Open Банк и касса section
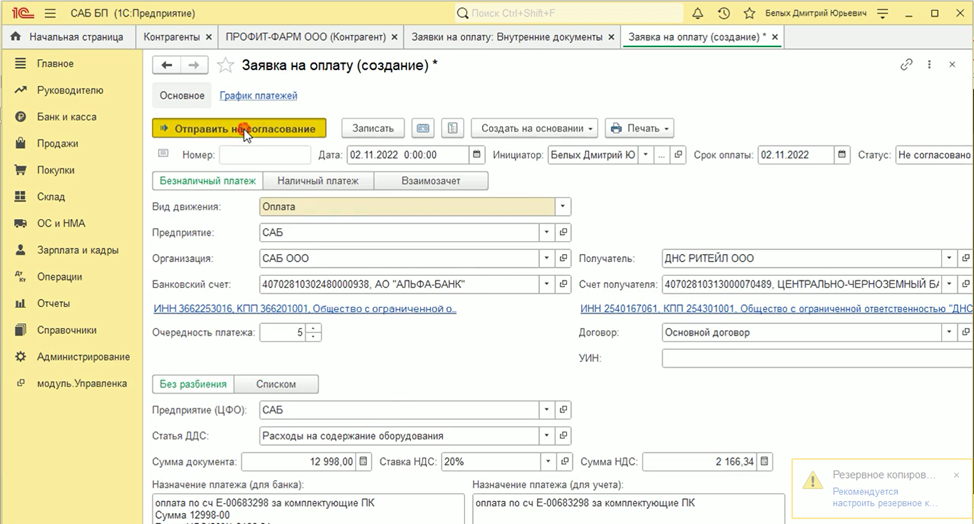 pos(66,117)
